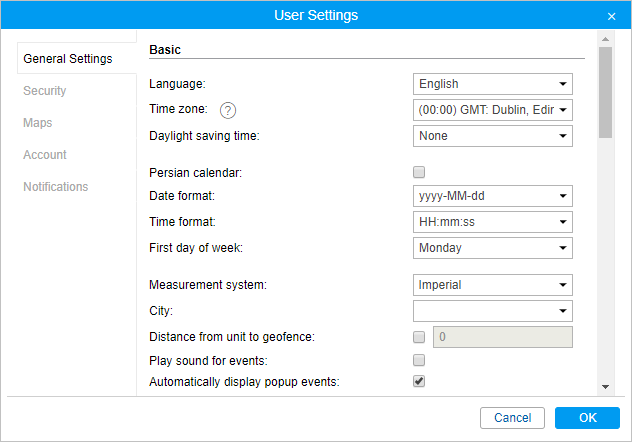The width and height of the screenshot is (632, 442).
Task: Click the Language: label
Action: click(177, 84)
